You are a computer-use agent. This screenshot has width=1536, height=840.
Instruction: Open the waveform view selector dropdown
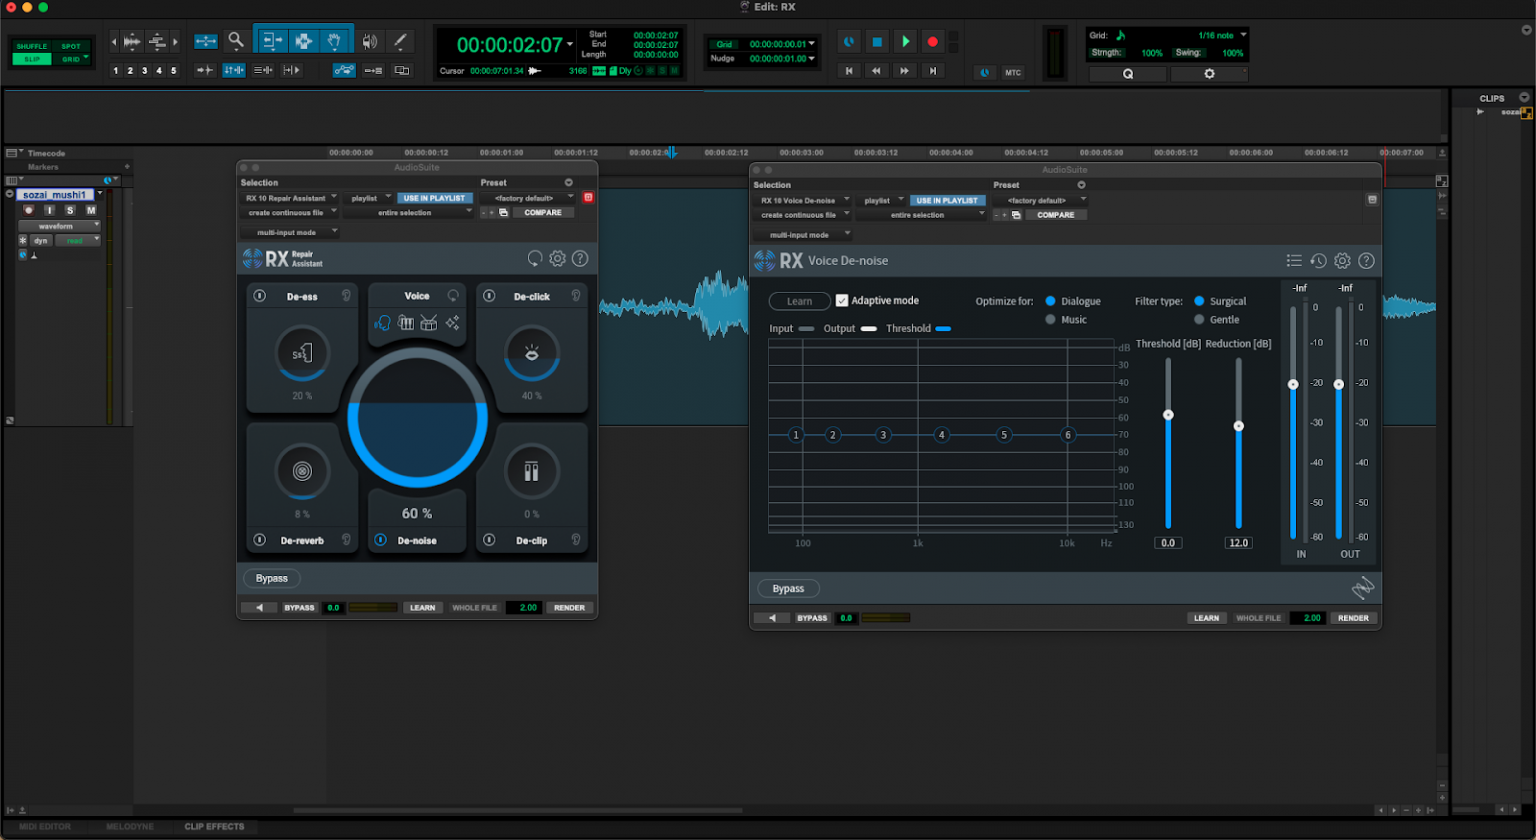pyautogui.click(x=62, y=226)
